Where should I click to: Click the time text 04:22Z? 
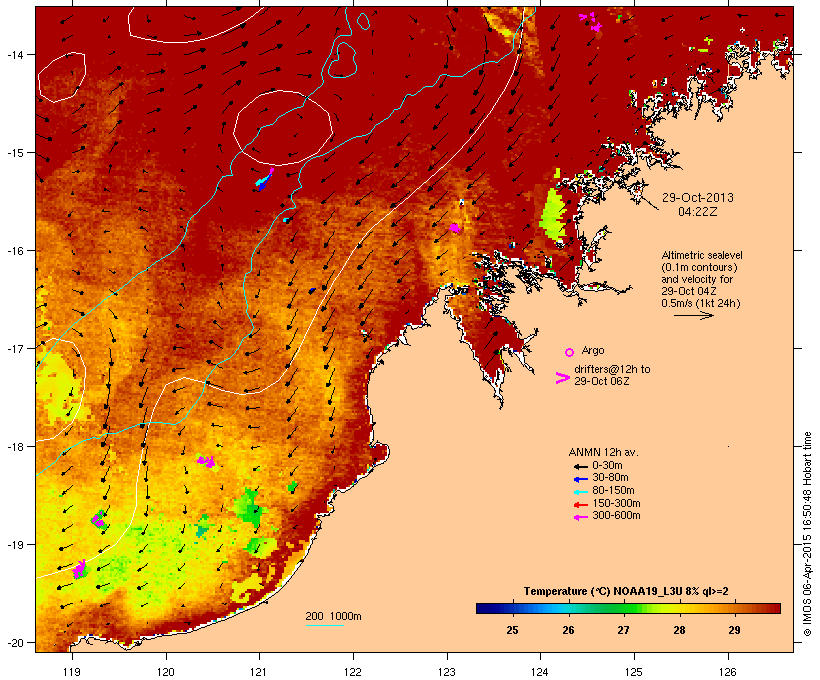(x=698, y=212)
